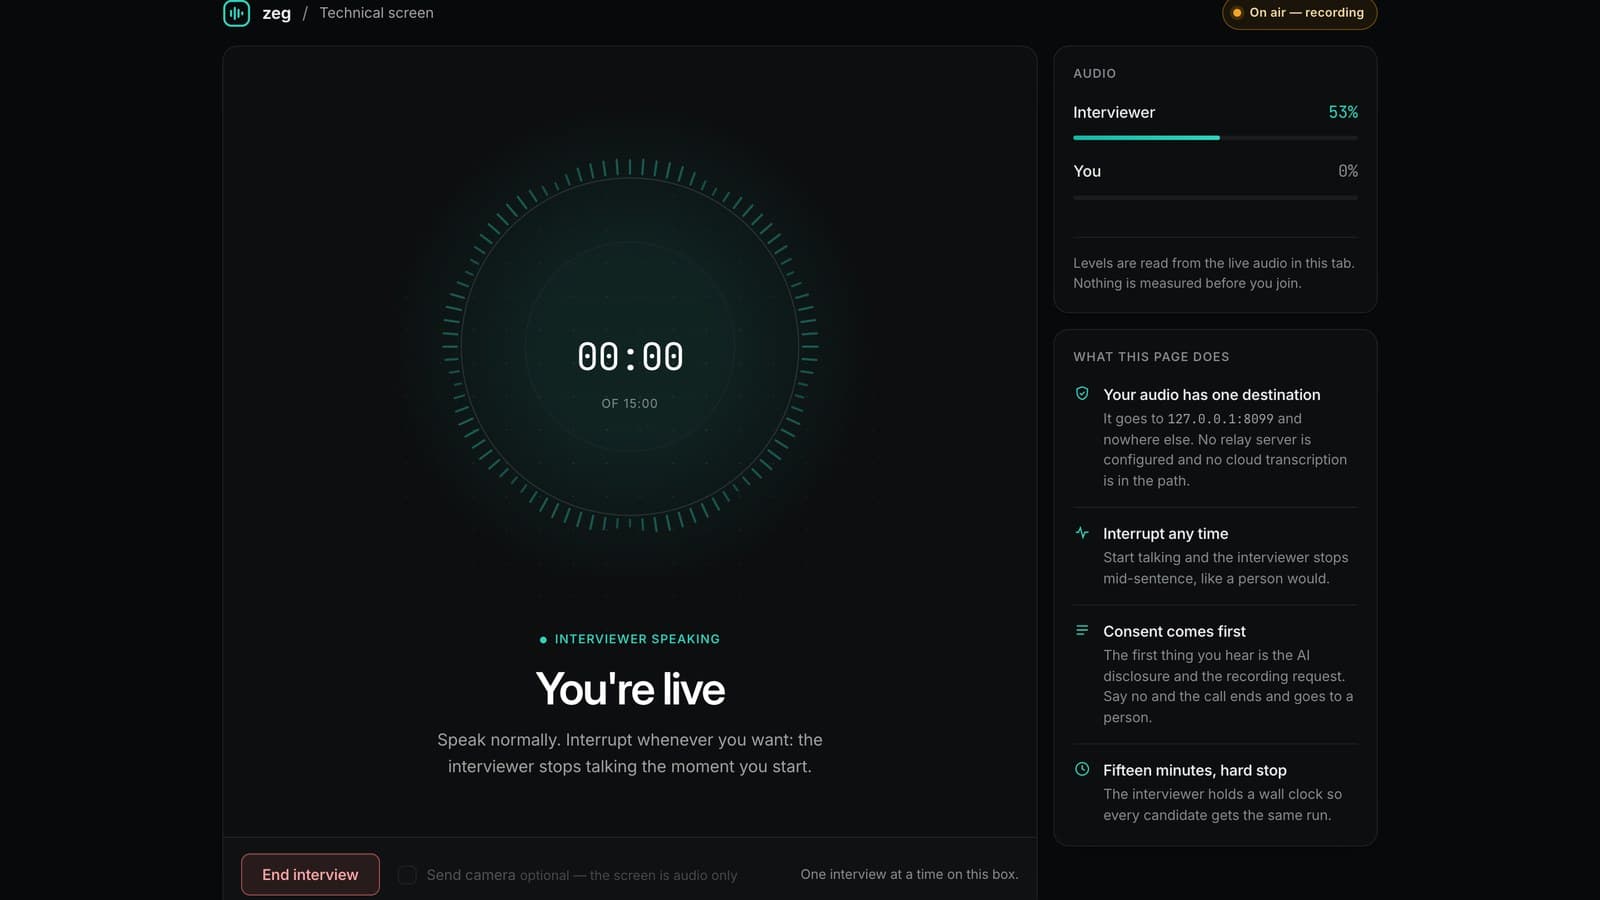The image size is (1600, 900).
Task: Click the 00:00 timer display
Action: [x=630, y=357]
